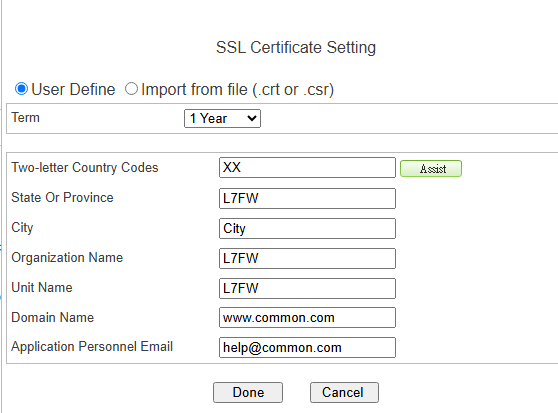Click the Application Personnel Email label

(x=92, y=347)
